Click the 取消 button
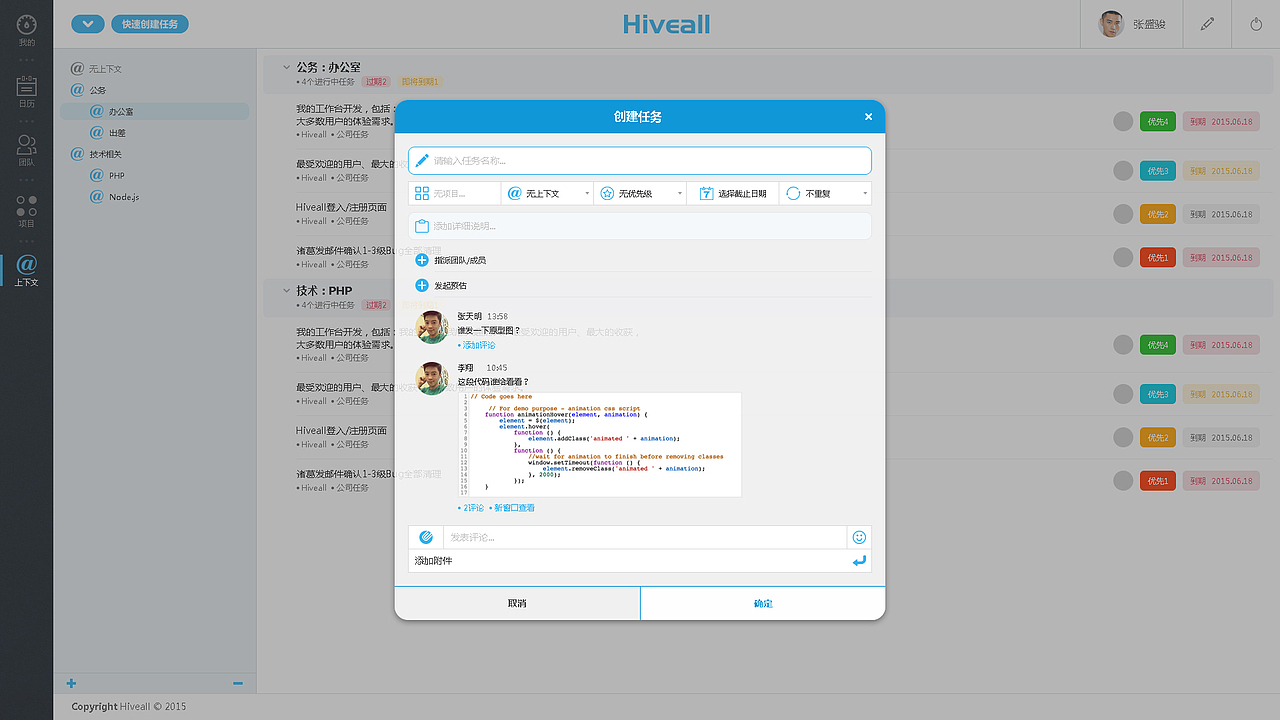The width and height of the screenshot is (1280, 720). click(x=517, y=603)
